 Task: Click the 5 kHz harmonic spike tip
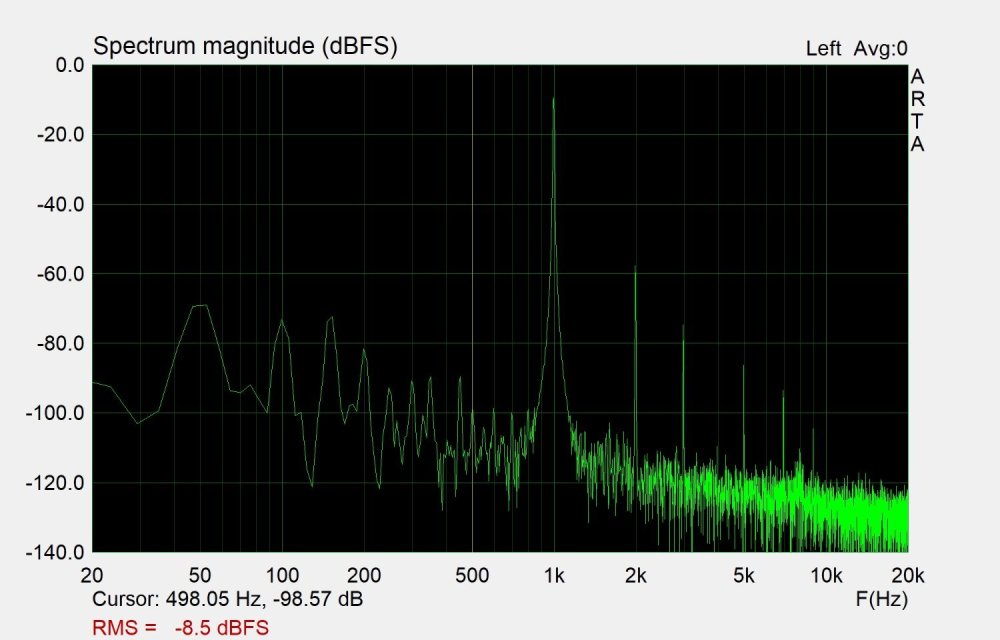coord(743,366)
